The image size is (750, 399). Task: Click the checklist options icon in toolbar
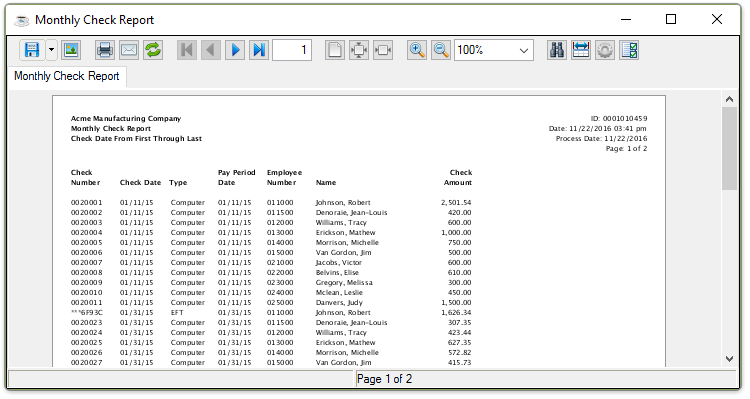(x=629, y=50)
